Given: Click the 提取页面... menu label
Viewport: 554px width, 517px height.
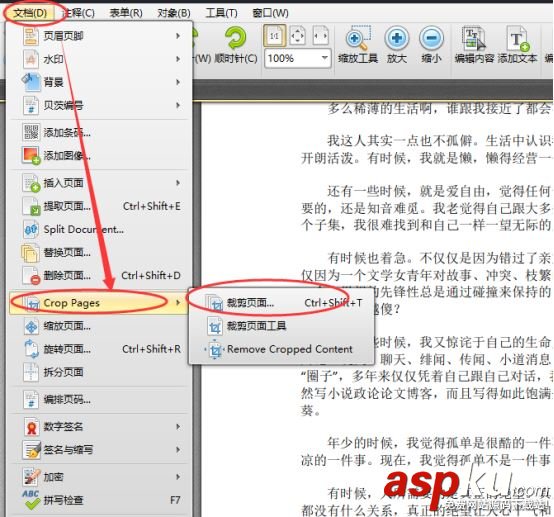Looking at the screenshot, I should pos(67,206).
